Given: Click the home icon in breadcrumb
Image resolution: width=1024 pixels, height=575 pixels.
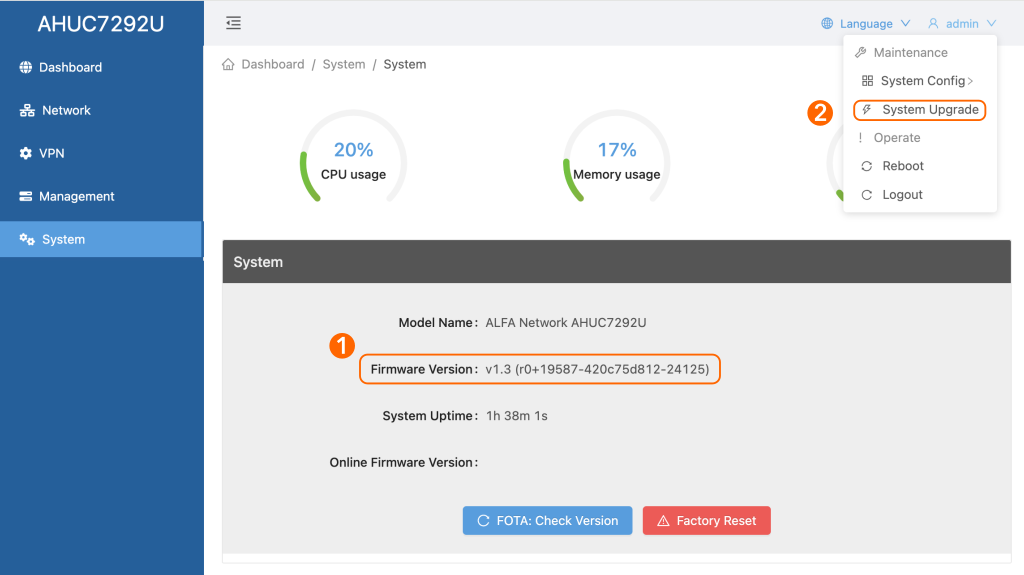Looking at the screenshot, I should 228,64.
